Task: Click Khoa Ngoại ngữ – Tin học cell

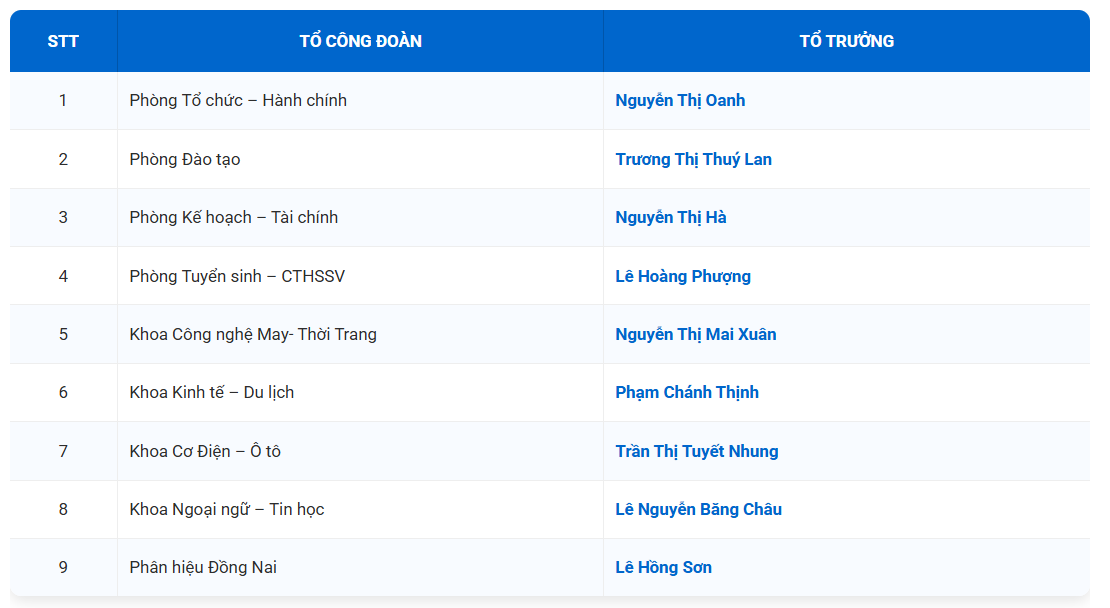Action: (227, 509)
